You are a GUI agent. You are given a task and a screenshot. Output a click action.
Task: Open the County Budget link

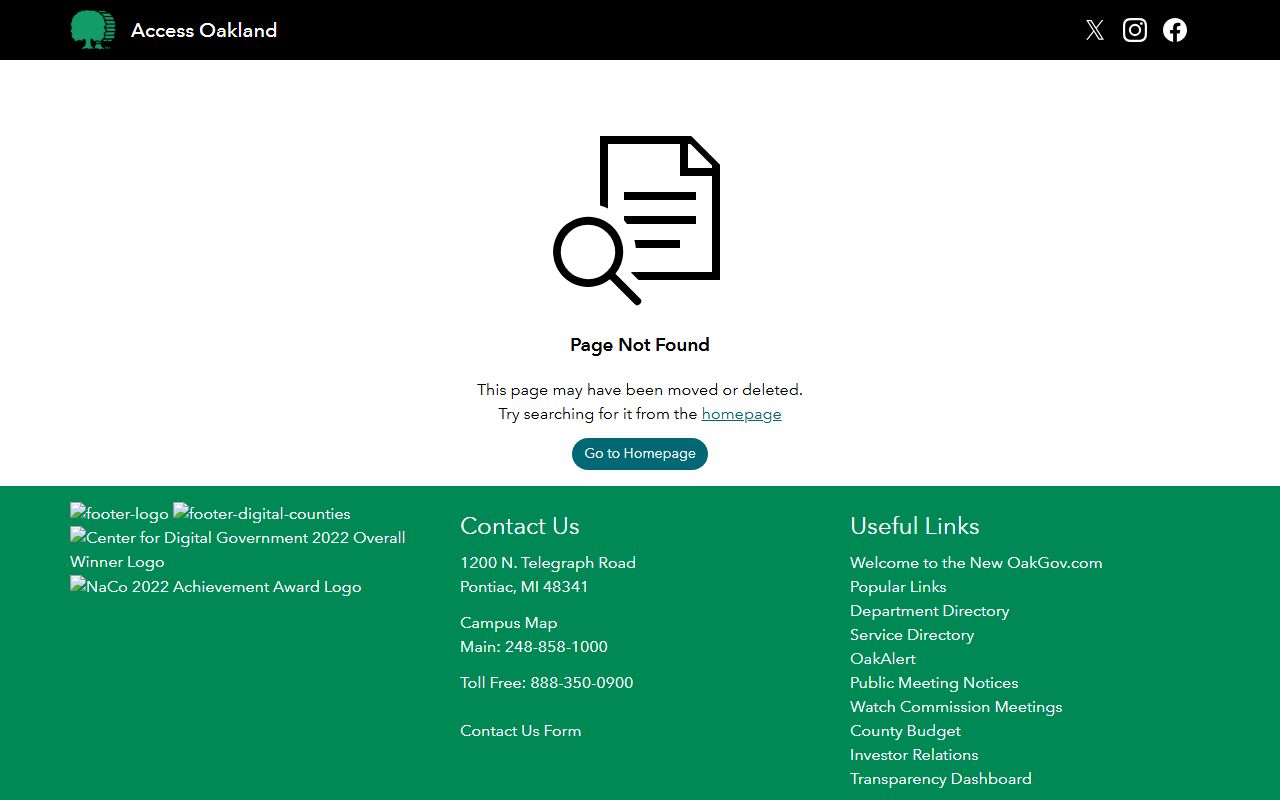coord(905,731)
